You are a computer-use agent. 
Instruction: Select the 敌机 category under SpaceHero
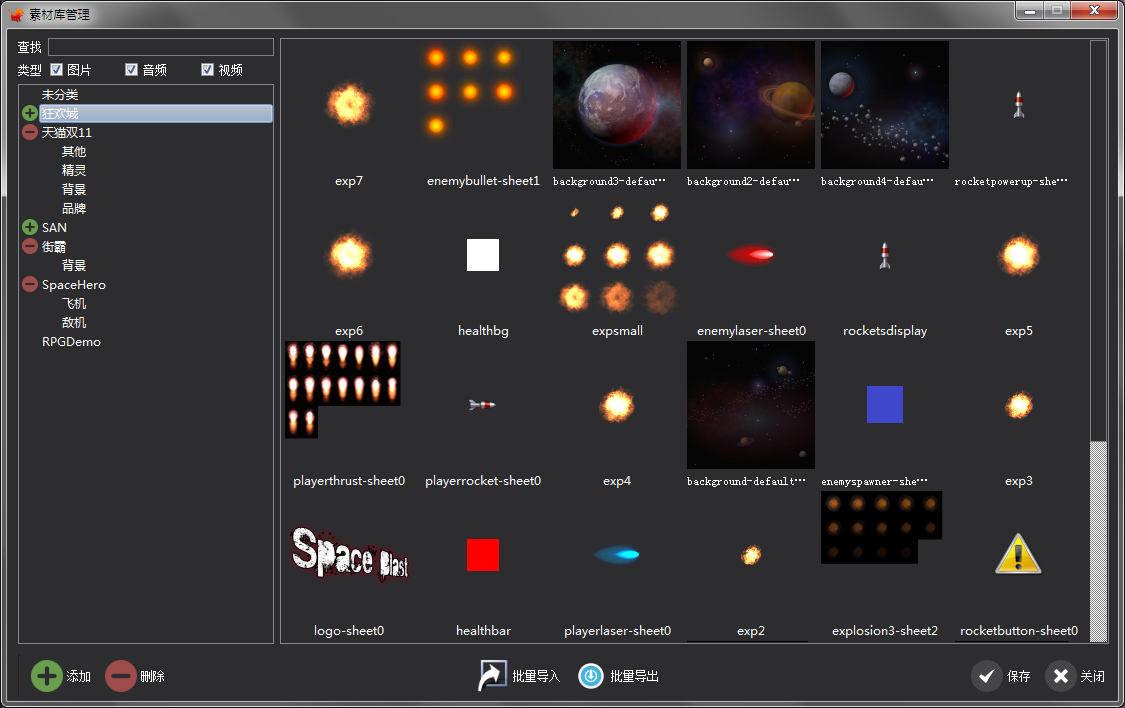click(75, 322)
